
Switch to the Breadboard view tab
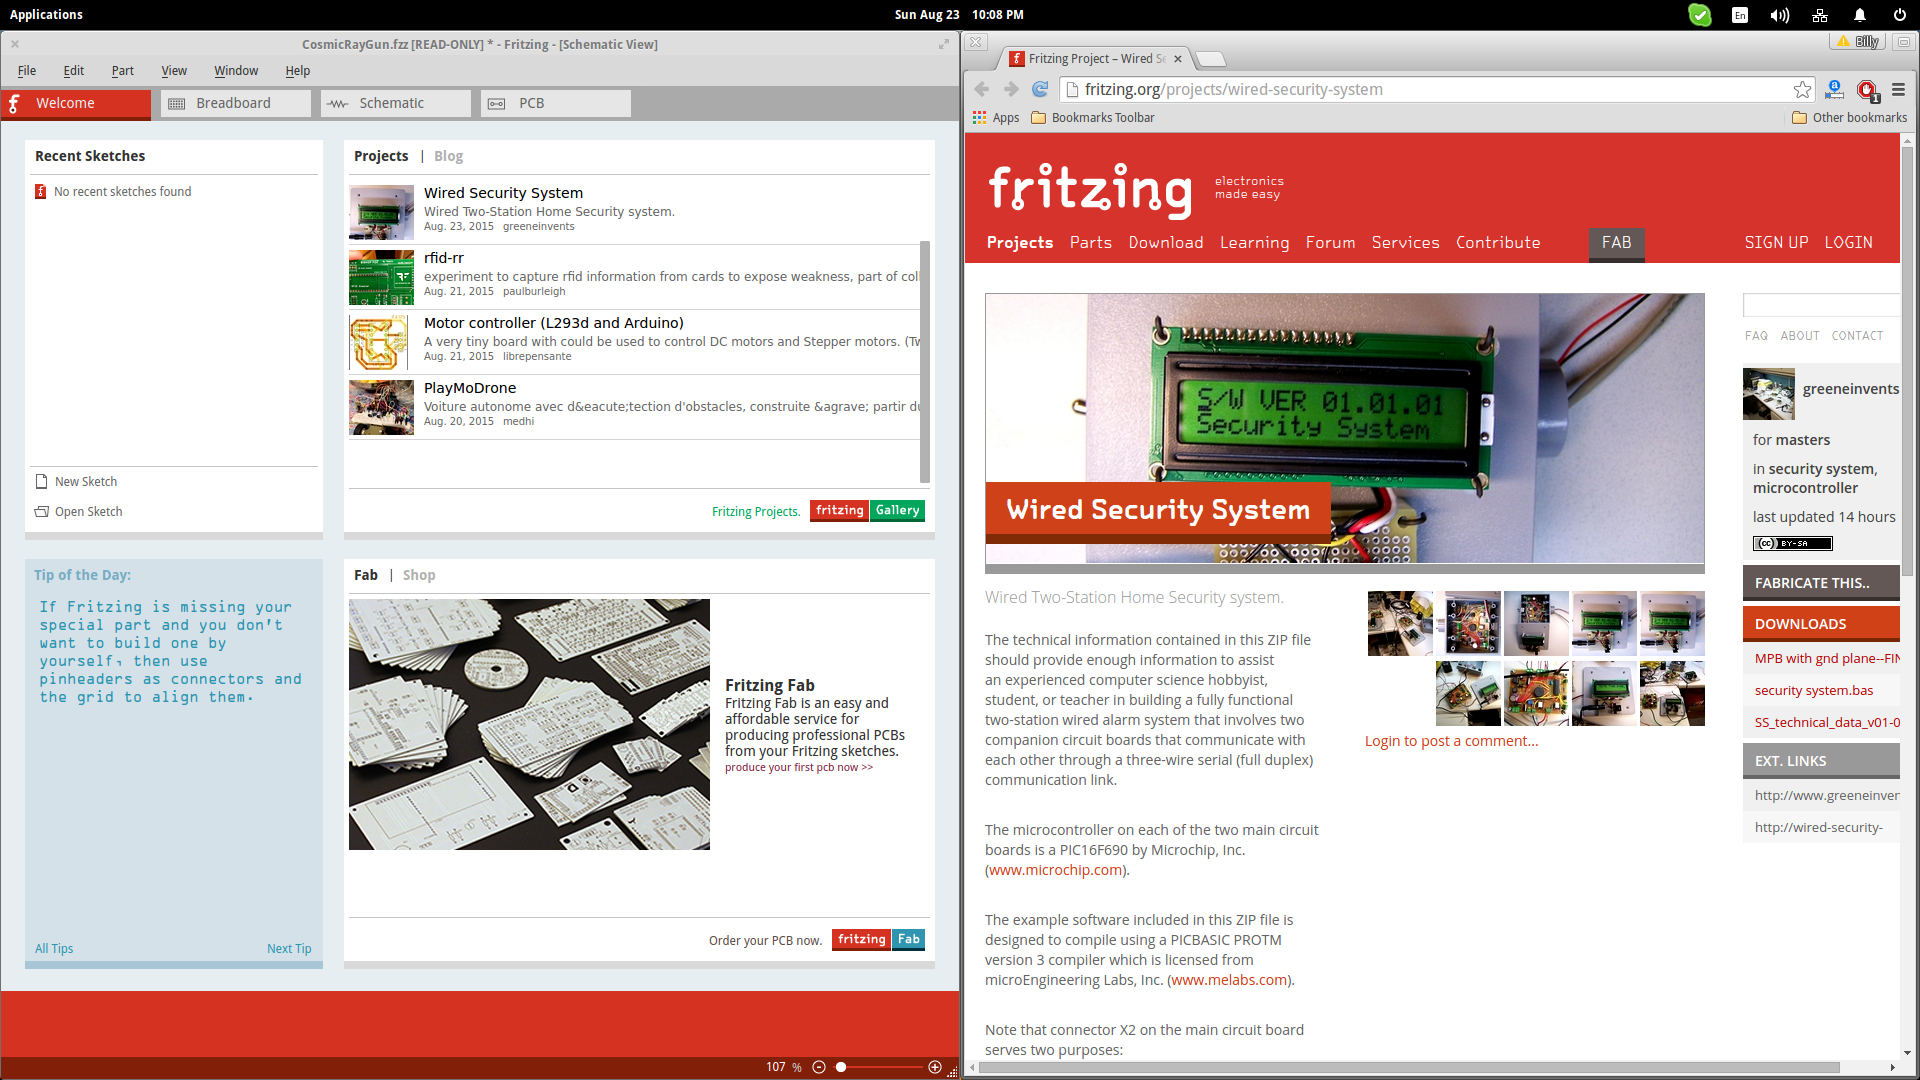click(x=234, y=103)
